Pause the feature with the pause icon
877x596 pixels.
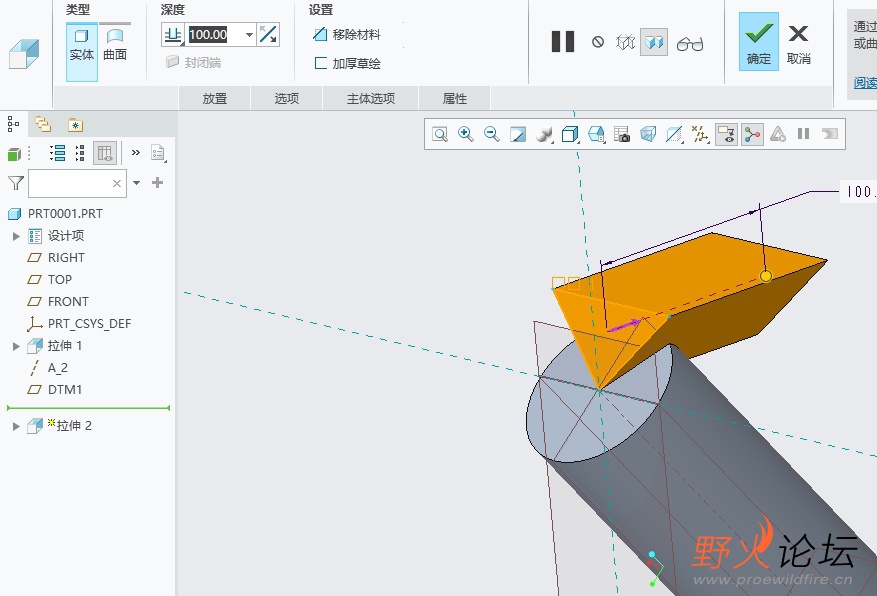[563, 42]
